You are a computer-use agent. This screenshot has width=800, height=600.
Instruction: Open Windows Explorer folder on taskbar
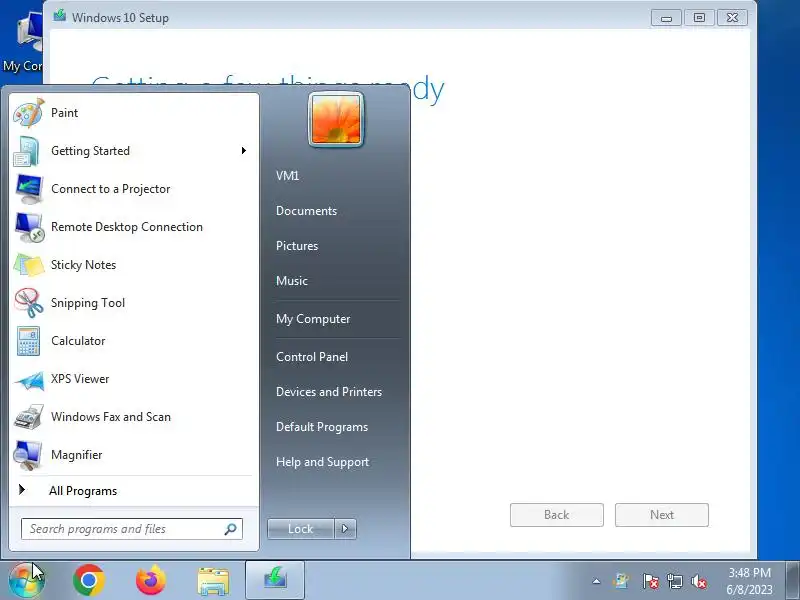pyautogui.click(x=213, y=581)
